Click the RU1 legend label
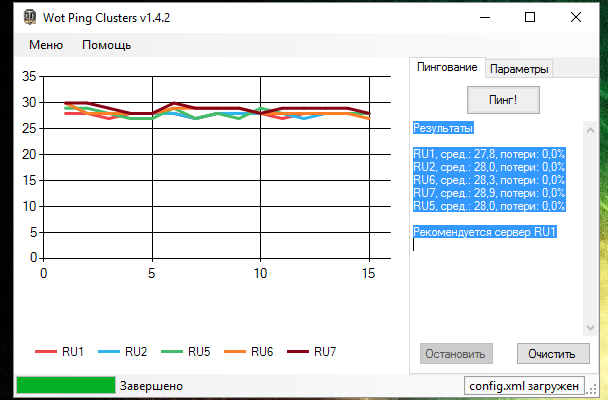Viewport: 608px width, 400px height. click(73, 352)
